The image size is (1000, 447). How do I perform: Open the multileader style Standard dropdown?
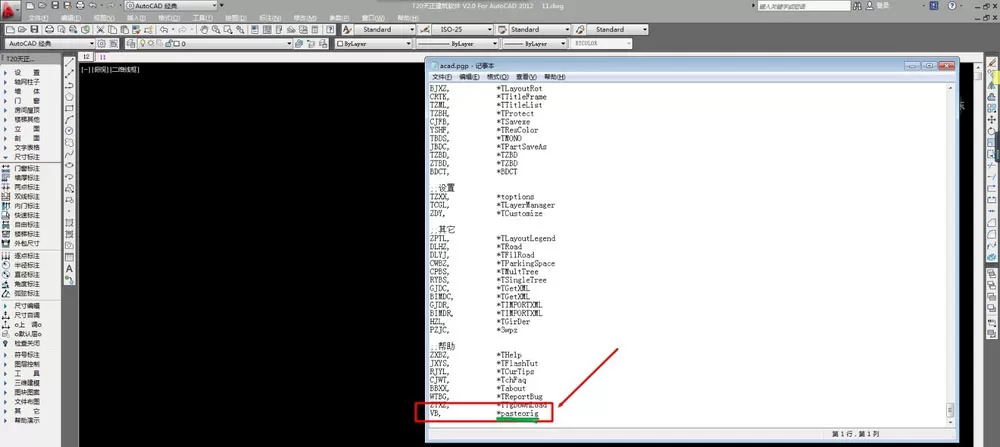tap(617, 29)
